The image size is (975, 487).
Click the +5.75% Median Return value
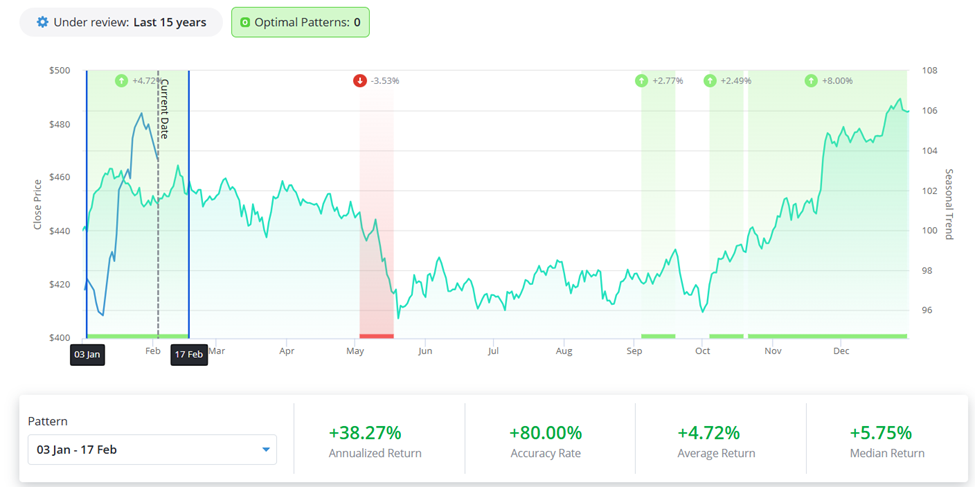click(880, 432)
